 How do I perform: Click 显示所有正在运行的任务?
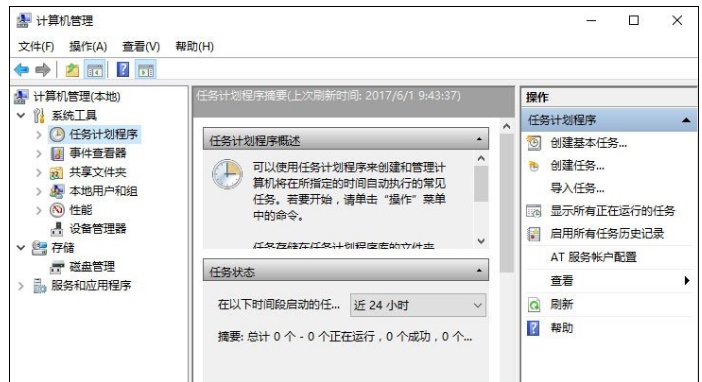click(612, 210)
